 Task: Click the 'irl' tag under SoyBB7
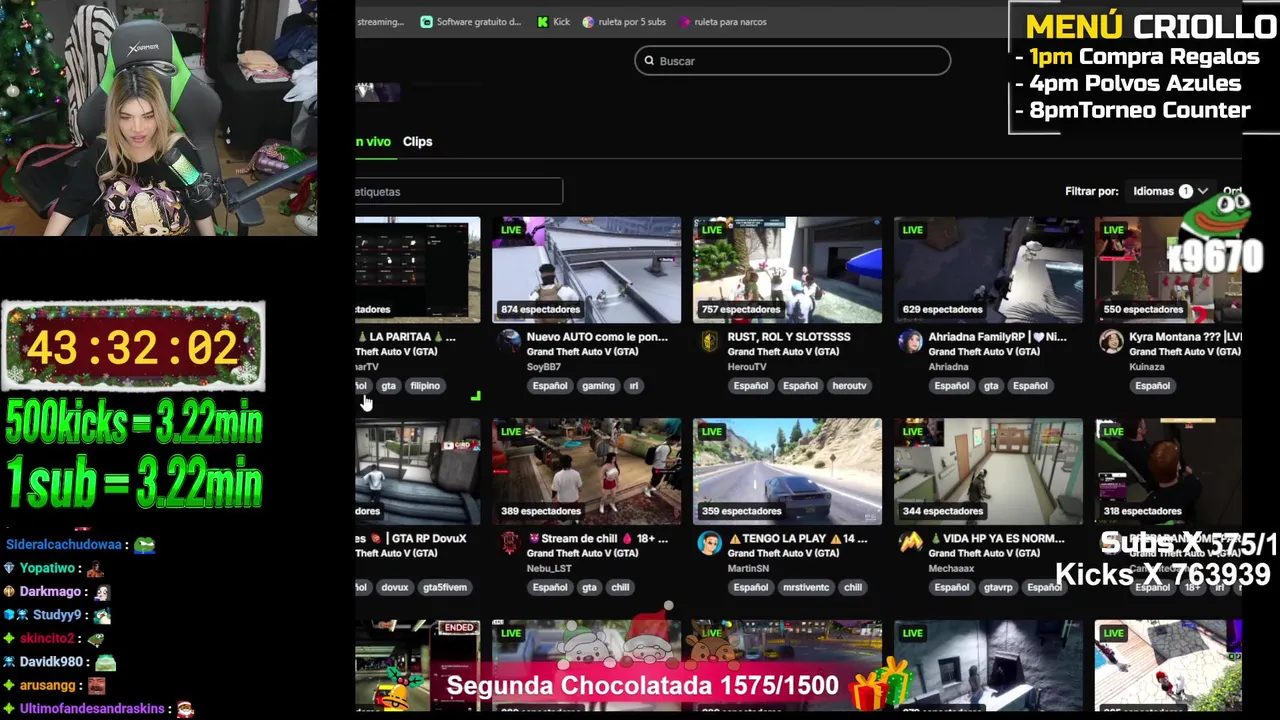tap(633, 386)
